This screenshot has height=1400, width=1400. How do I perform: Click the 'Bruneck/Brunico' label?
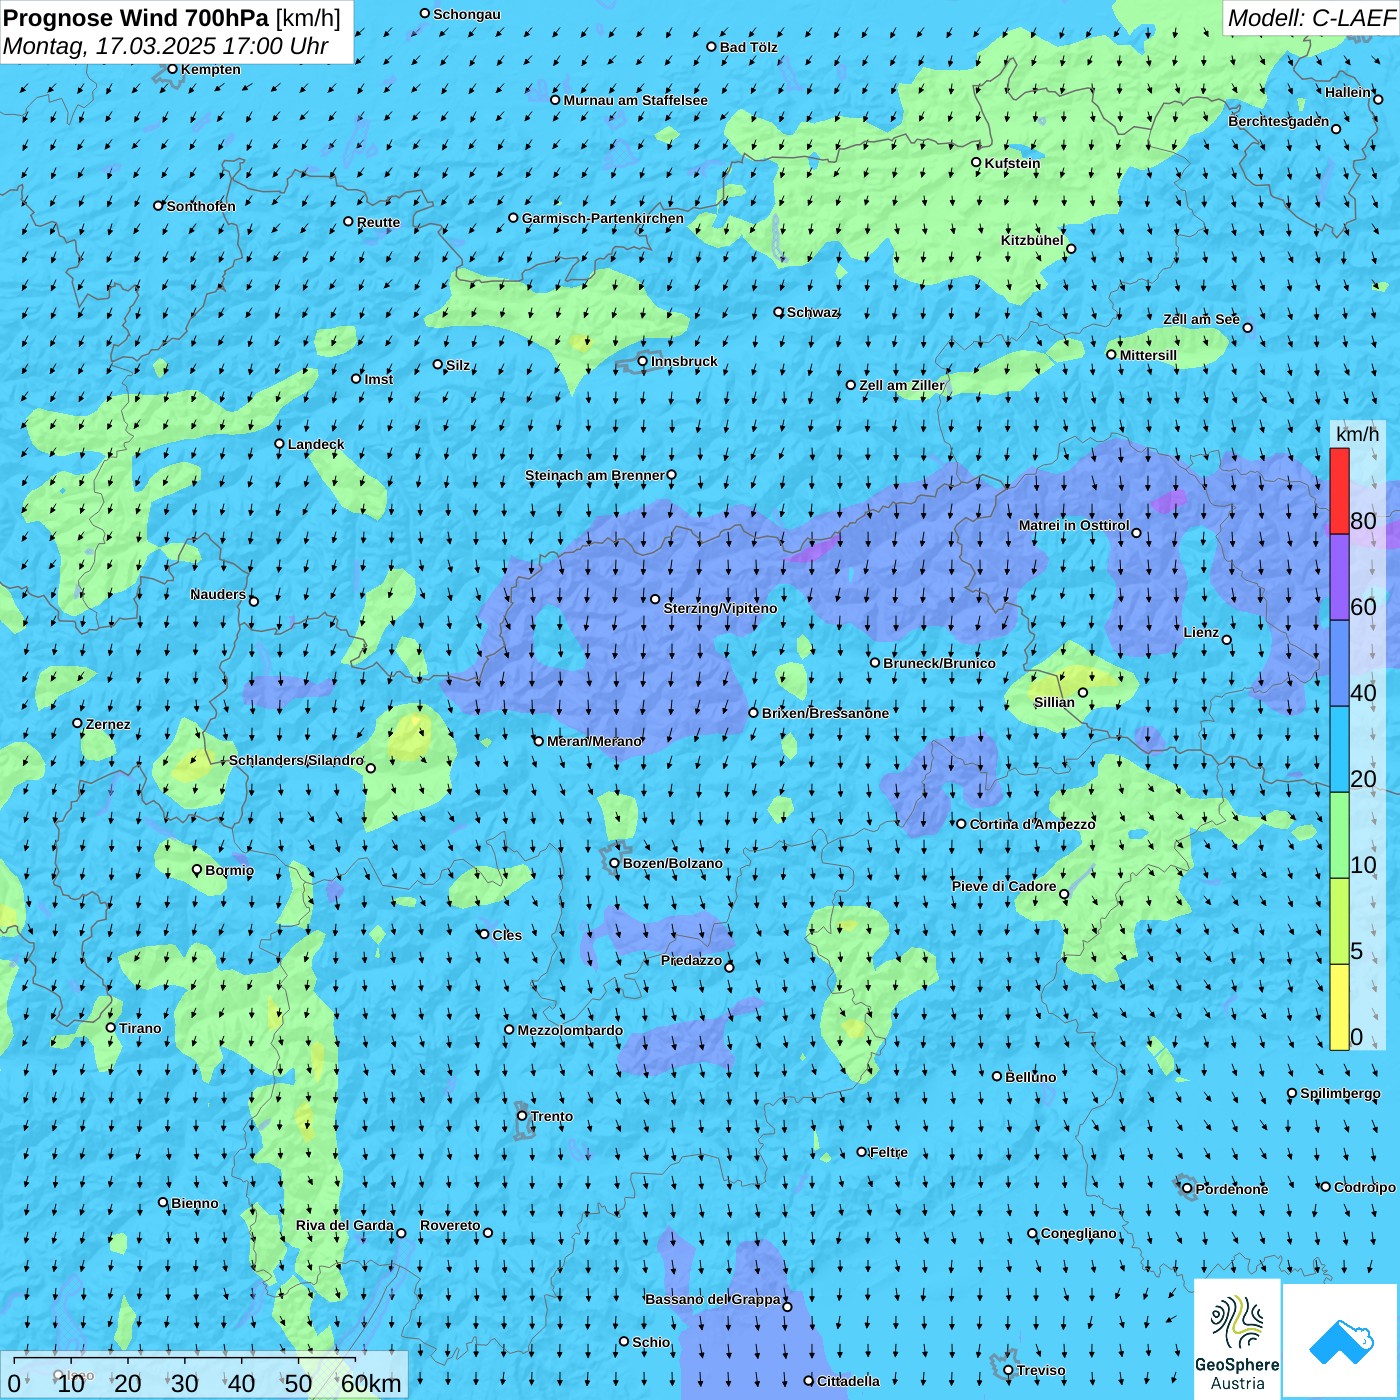click(x=939, y=663)
